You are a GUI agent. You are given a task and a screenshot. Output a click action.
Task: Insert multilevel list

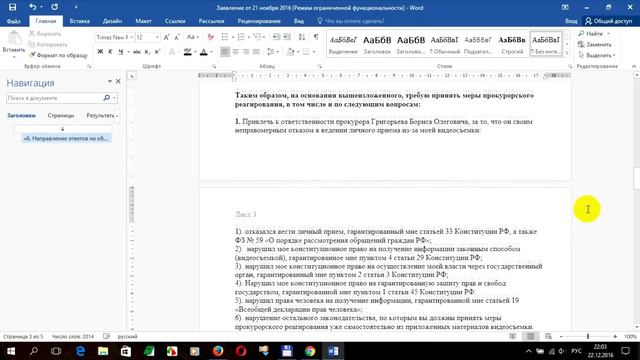257,37
